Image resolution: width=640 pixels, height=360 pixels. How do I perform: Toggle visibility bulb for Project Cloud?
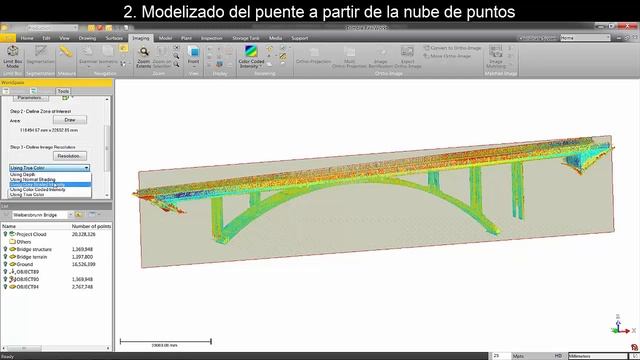click(5, 234)
